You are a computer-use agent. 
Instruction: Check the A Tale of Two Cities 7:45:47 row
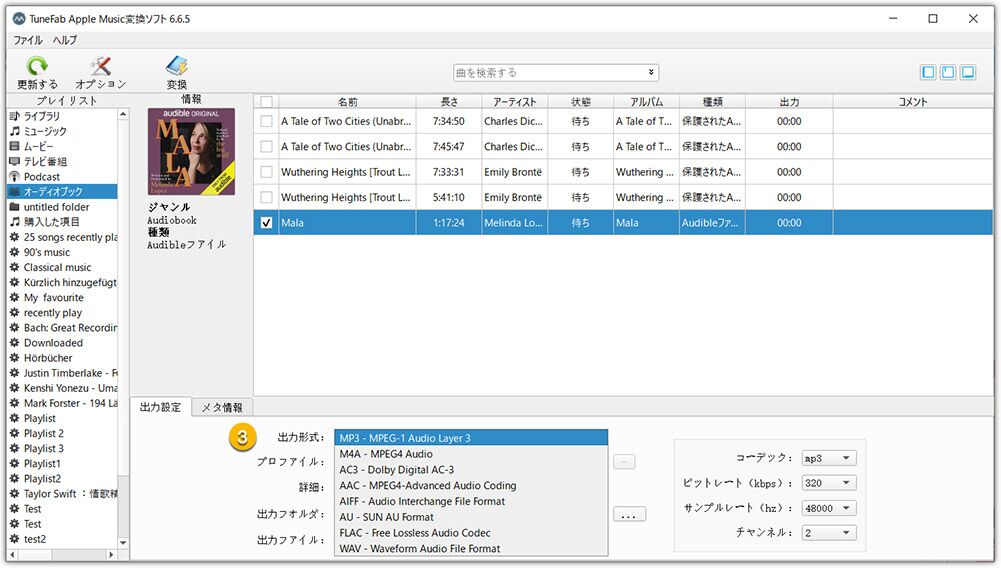pos(266,147)
